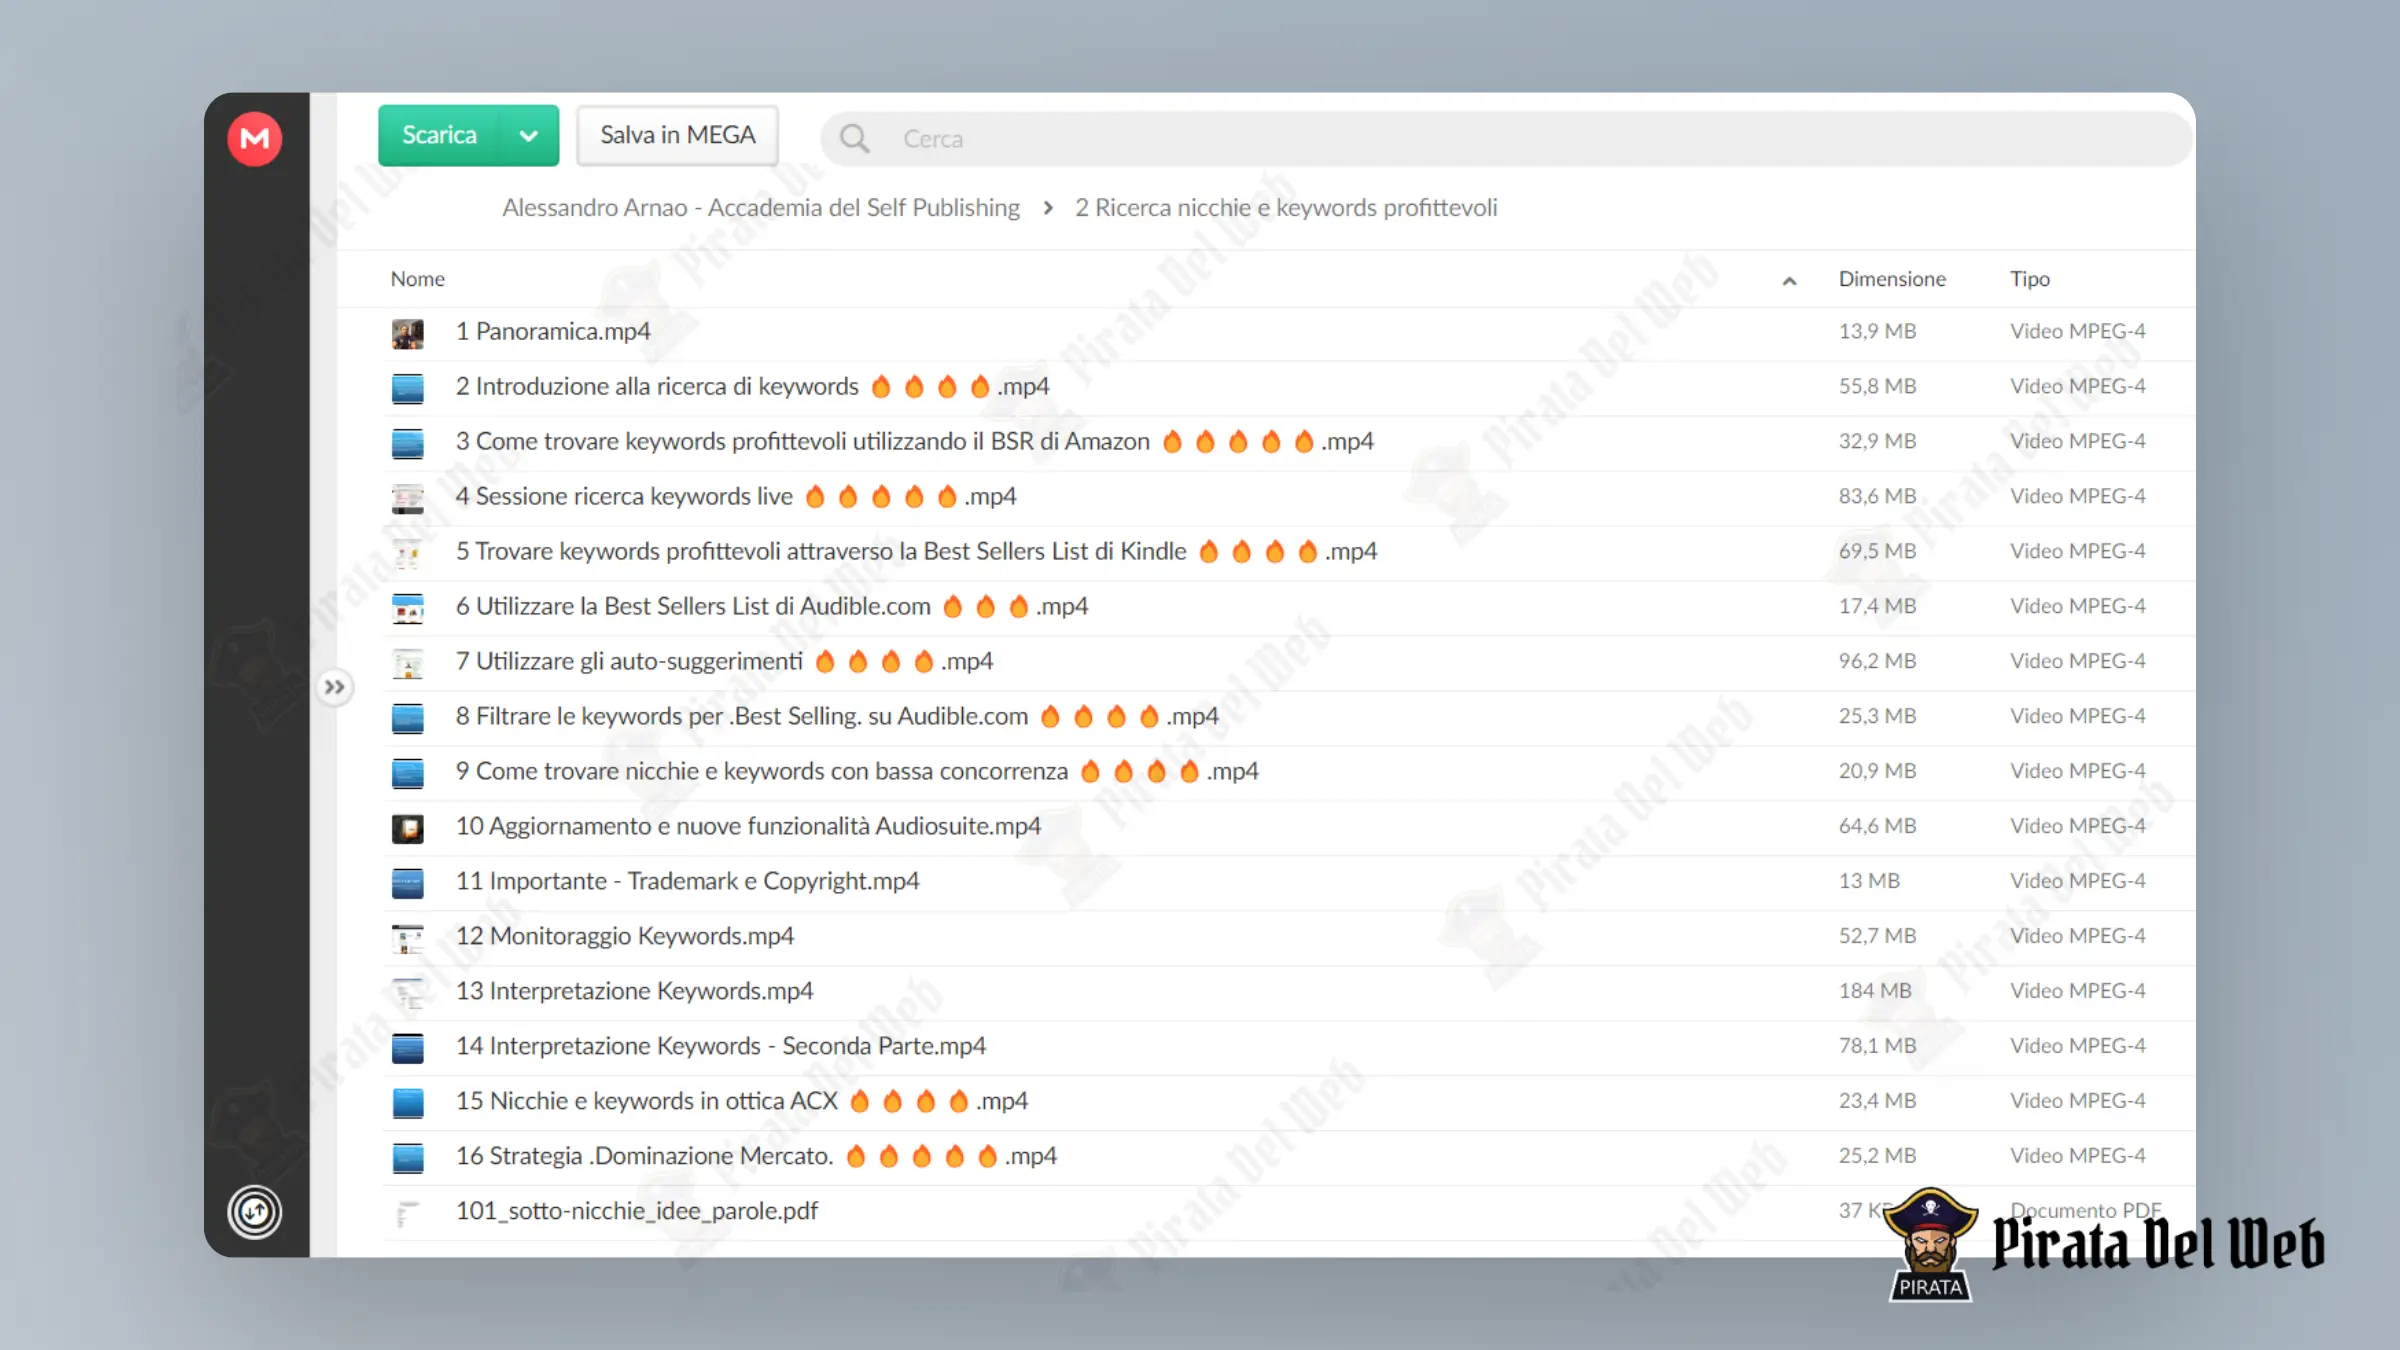Select 6 Utilizzare la Best Sellers List
Image resolution: width=2400 pixels, height=1350 pixels.
[772, 606]
